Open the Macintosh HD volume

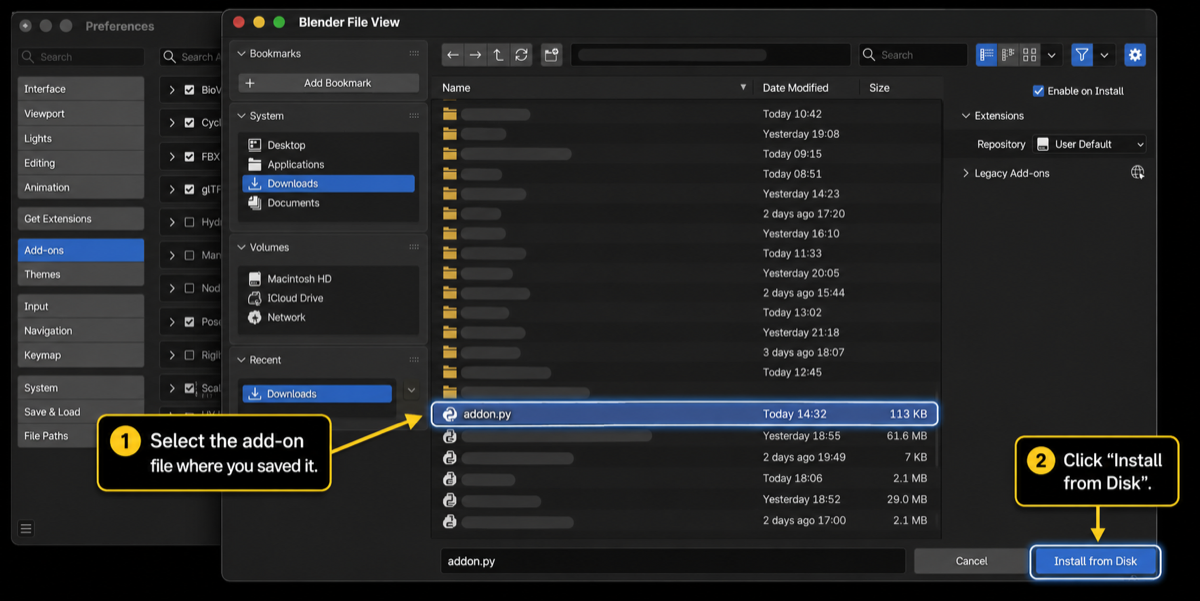click(x=328, y=279)
